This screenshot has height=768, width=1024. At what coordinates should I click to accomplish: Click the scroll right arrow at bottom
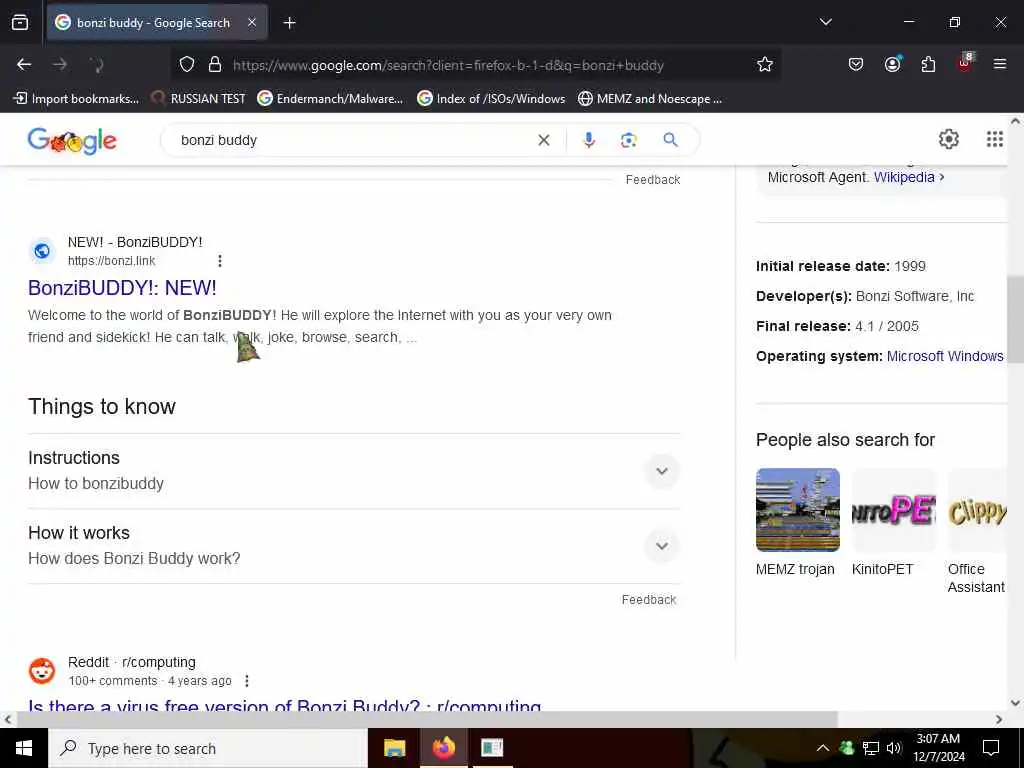pyautogui.click(x=999, y=719)
